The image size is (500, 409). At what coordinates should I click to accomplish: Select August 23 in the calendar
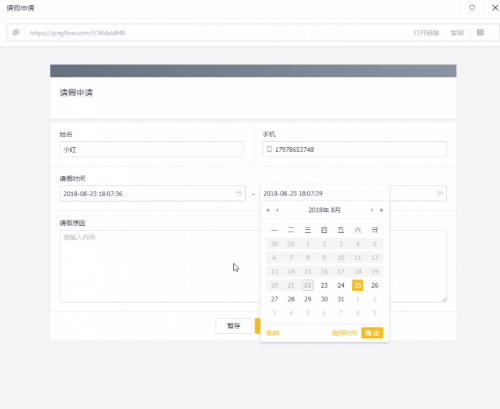click(x=324, y=285)
